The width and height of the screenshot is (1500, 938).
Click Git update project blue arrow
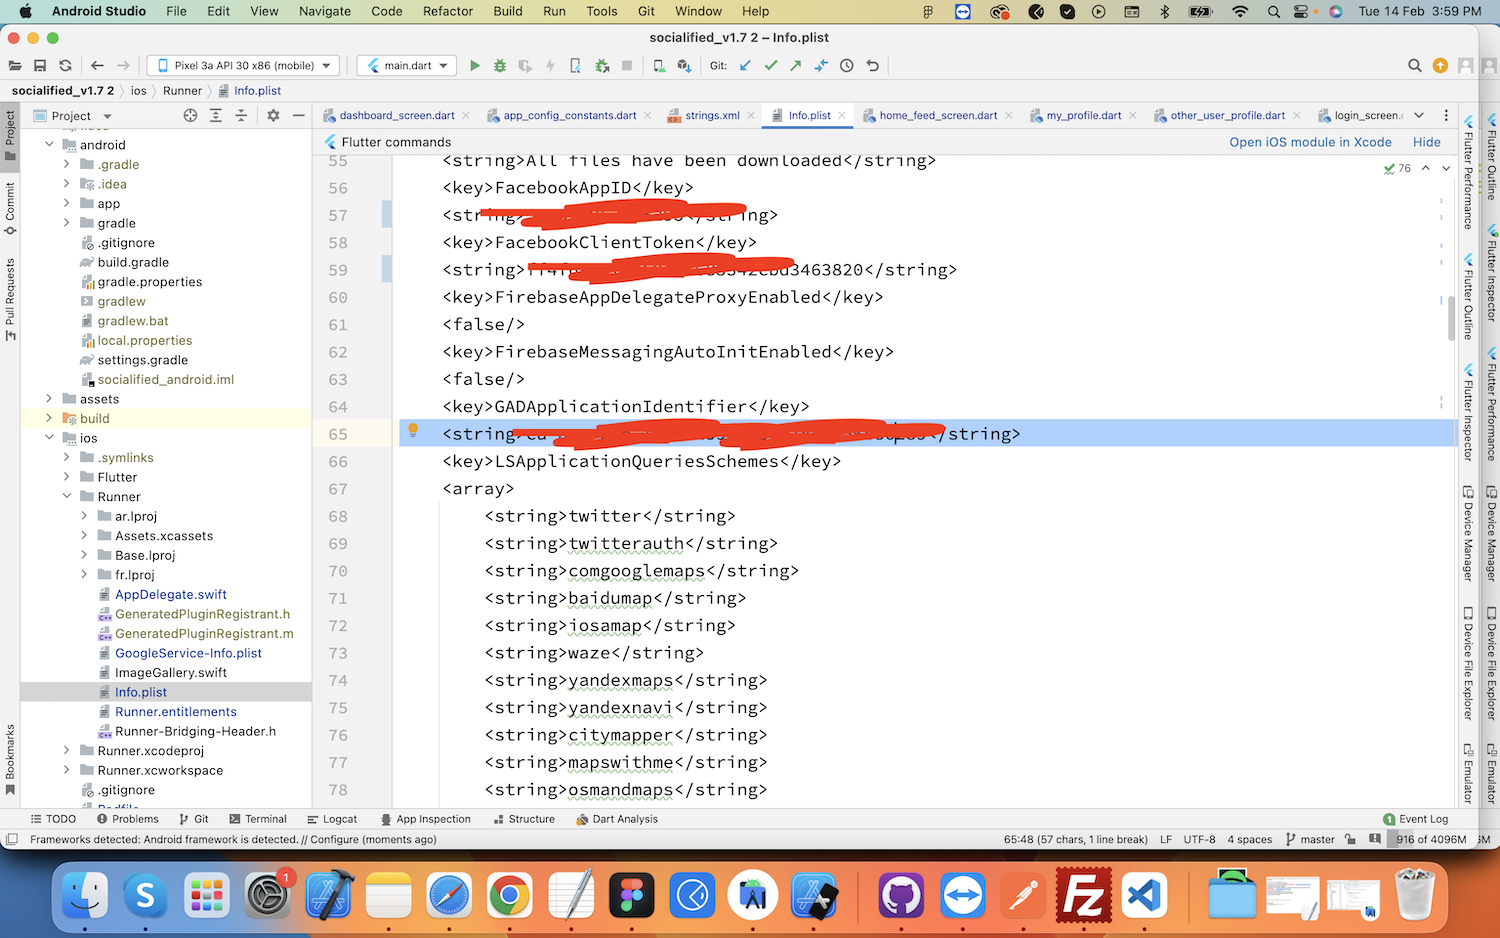click(x=745, y=66)
